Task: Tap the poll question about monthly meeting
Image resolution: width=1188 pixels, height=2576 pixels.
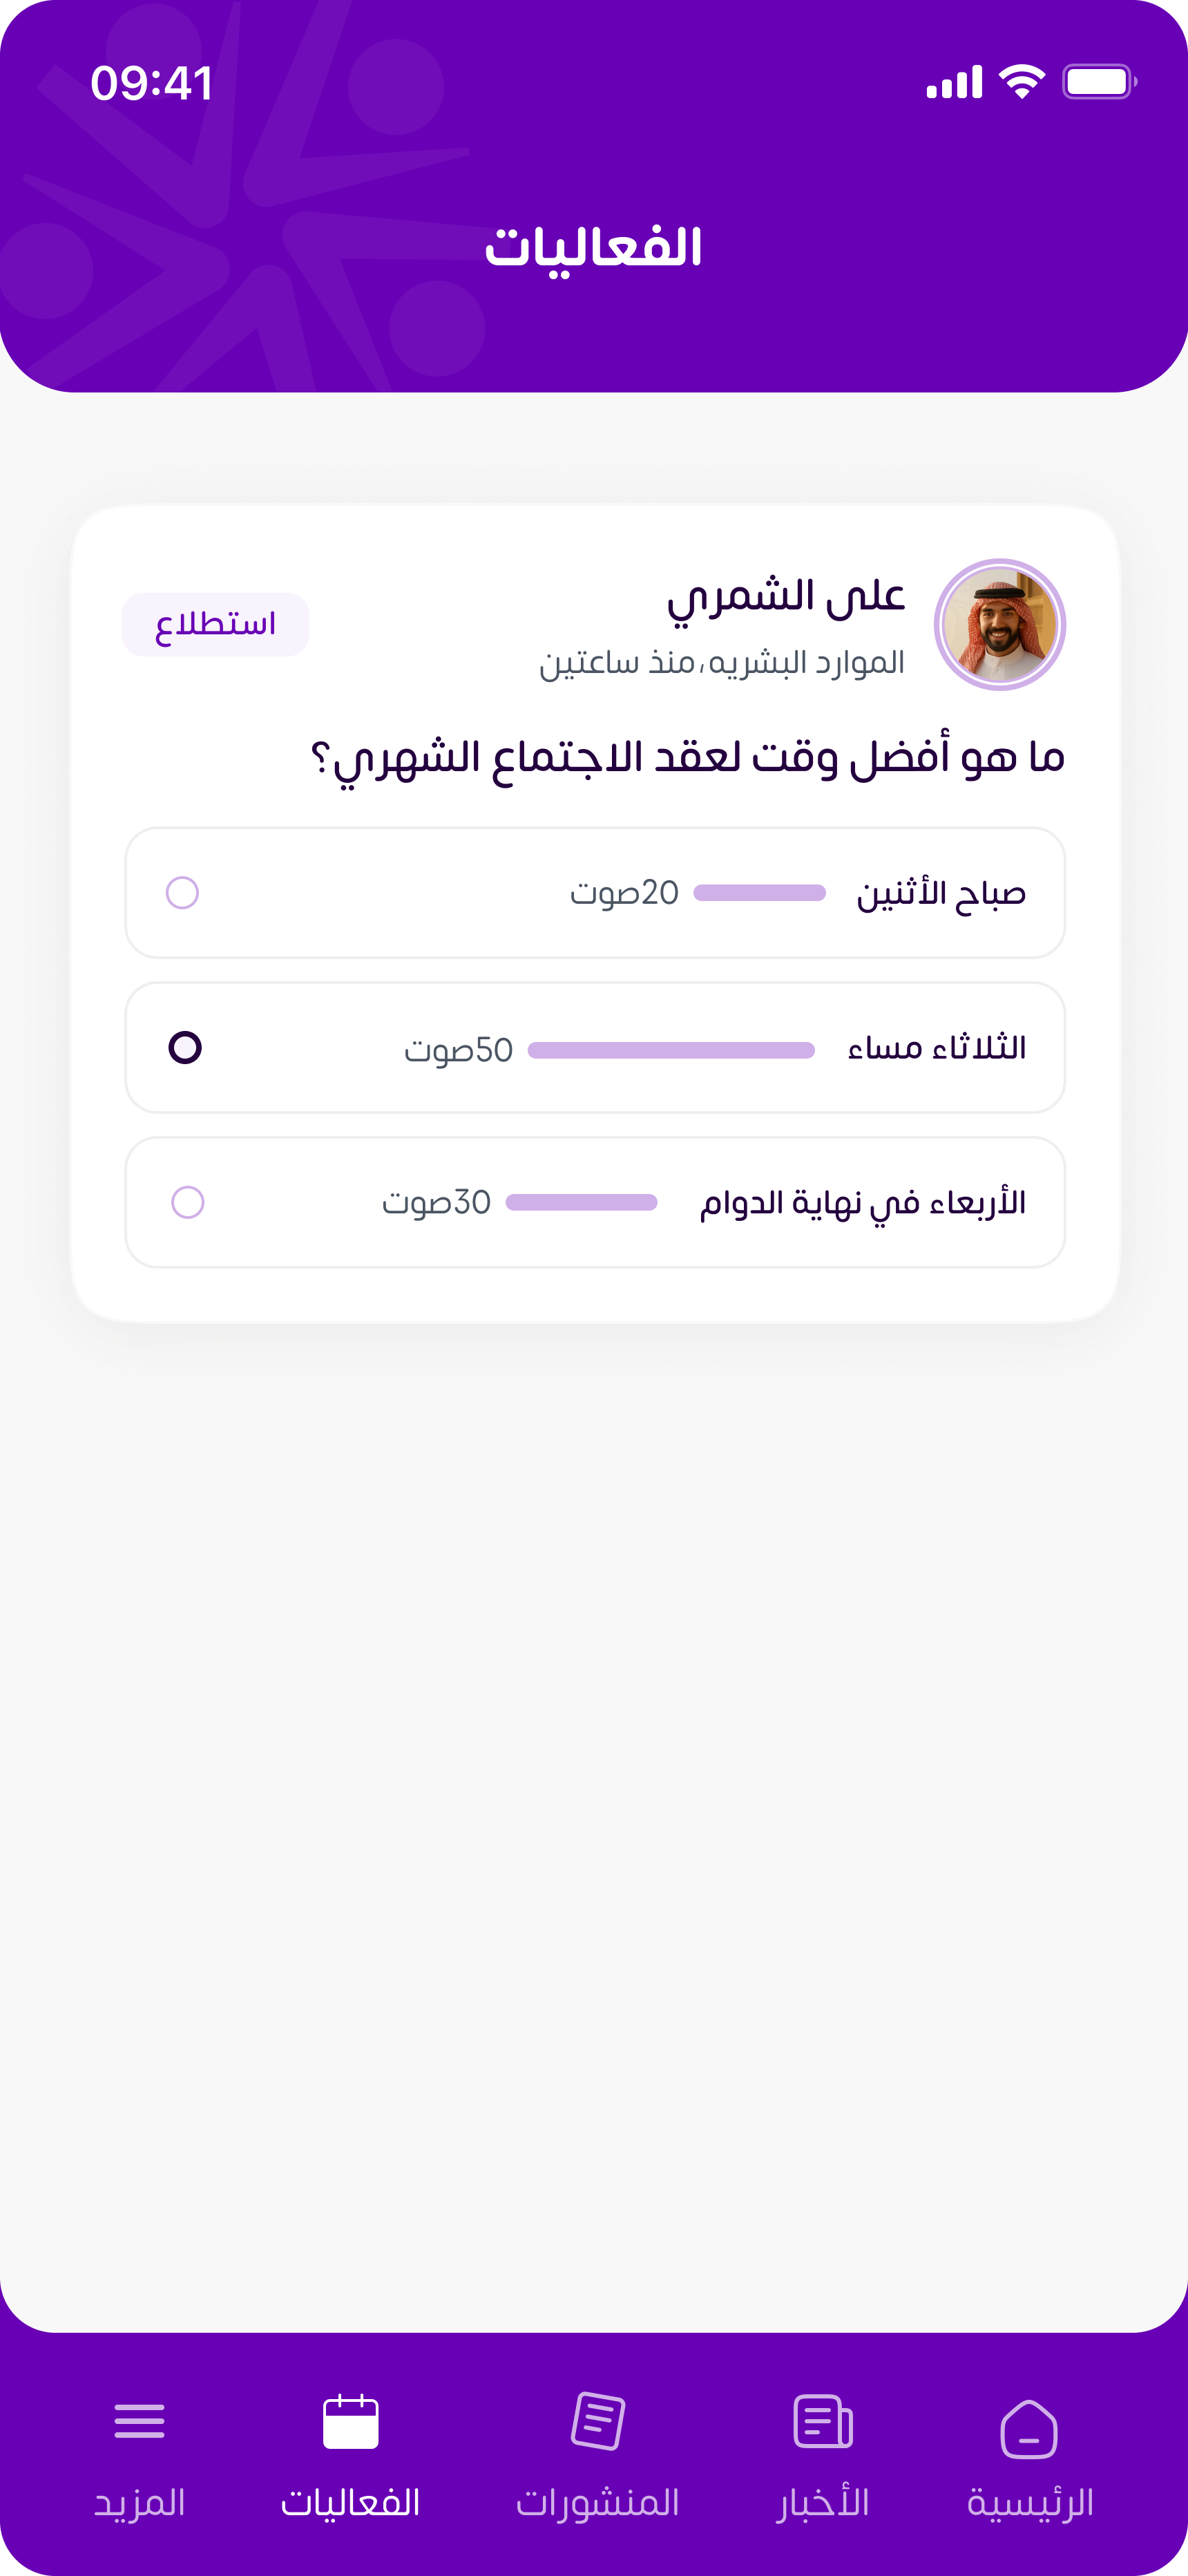Action: pos(688,758)
